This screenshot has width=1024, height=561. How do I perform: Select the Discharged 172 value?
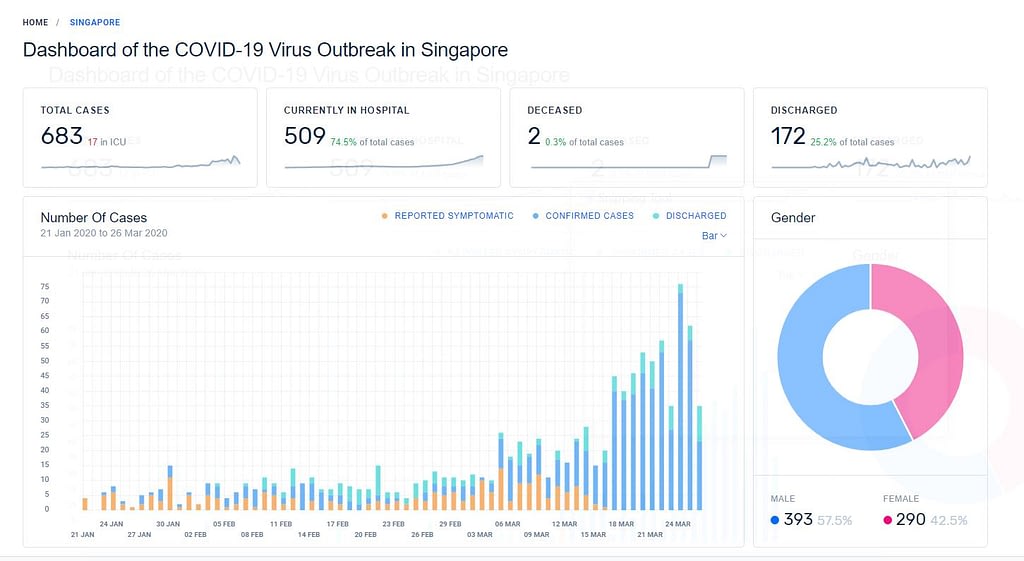tap(788, 136)
